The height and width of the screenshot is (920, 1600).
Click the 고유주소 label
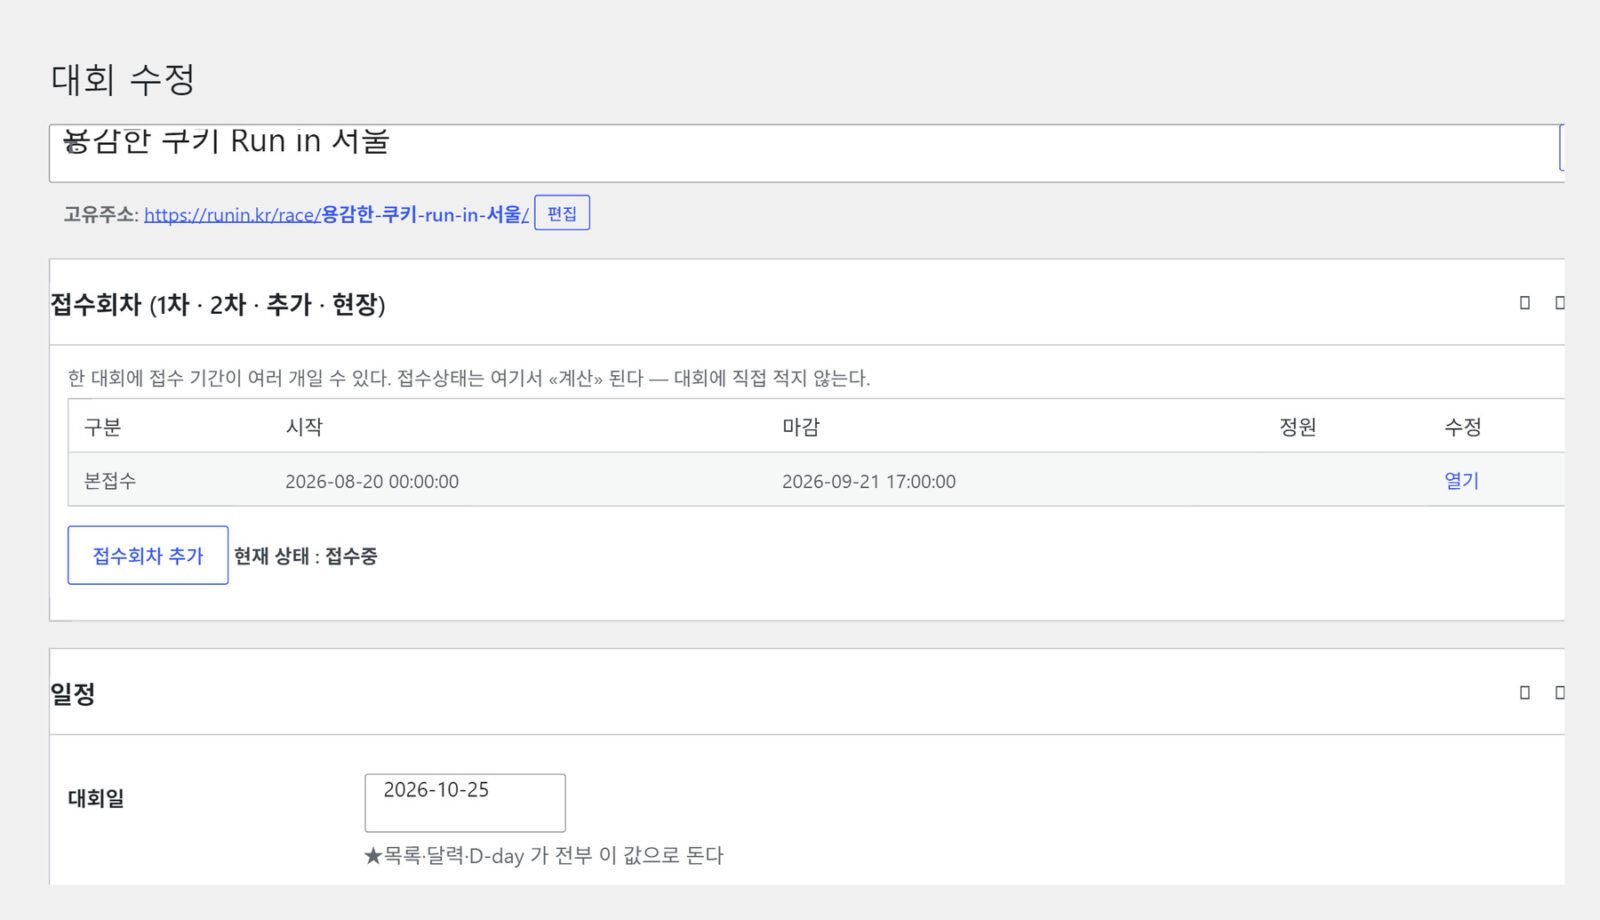(x=101, y=214)
